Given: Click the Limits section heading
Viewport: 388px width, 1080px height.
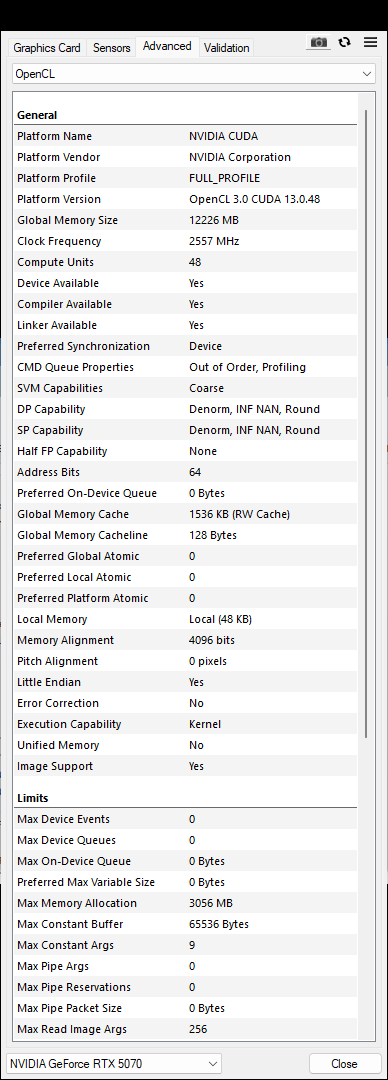Looking at the screenshot, I should coord(33,799).
